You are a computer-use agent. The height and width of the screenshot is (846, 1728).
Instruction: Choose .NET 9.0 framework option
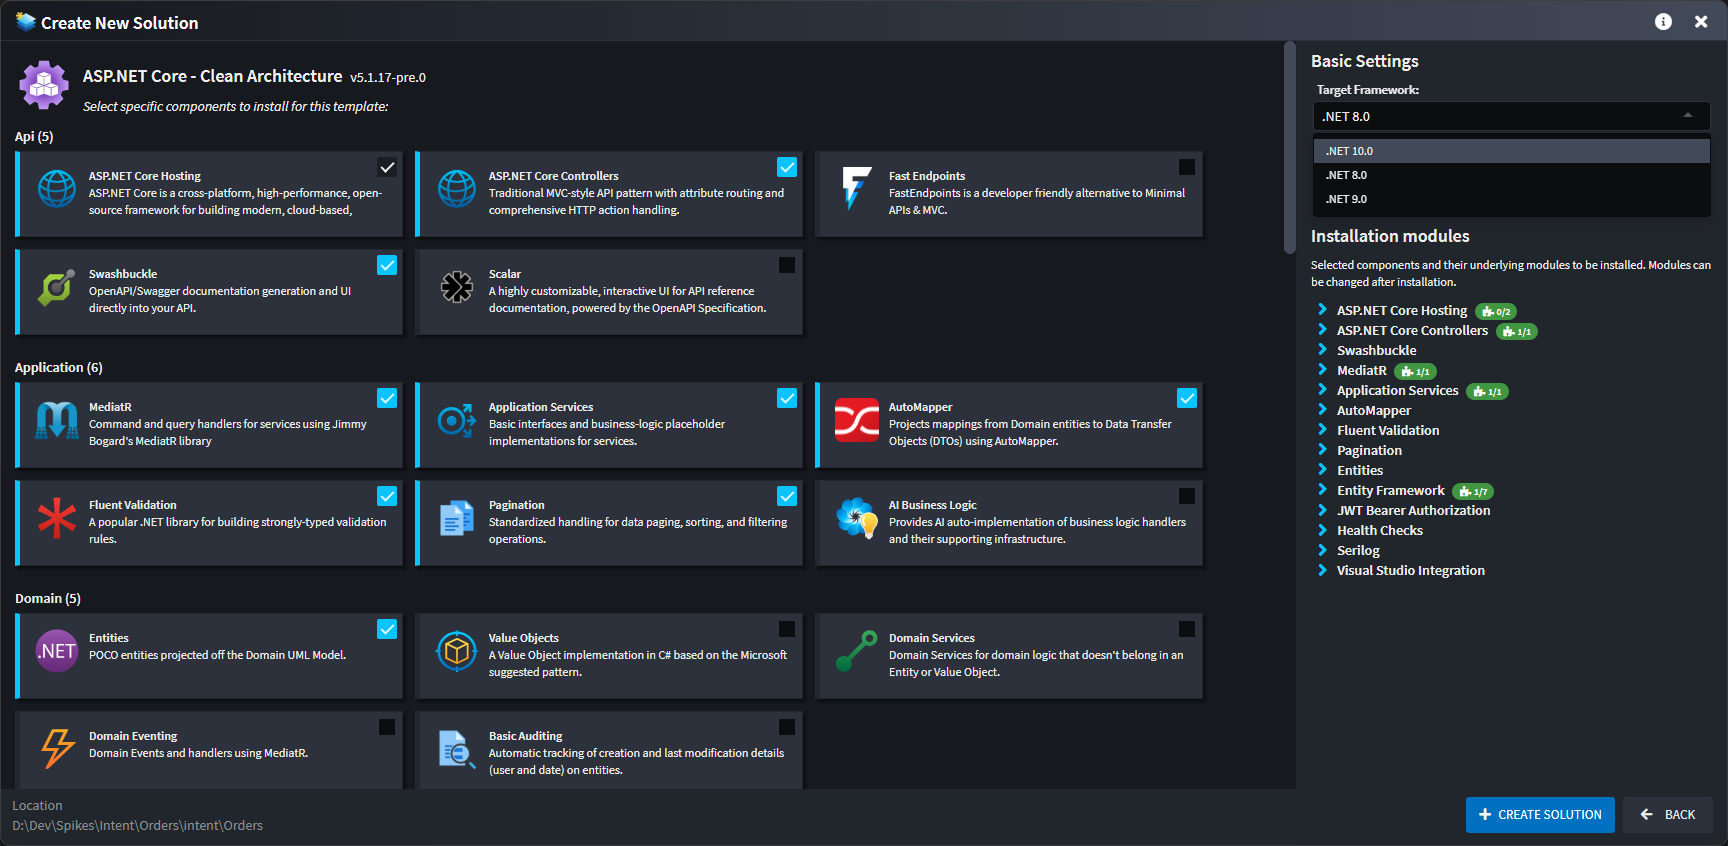1347,199
